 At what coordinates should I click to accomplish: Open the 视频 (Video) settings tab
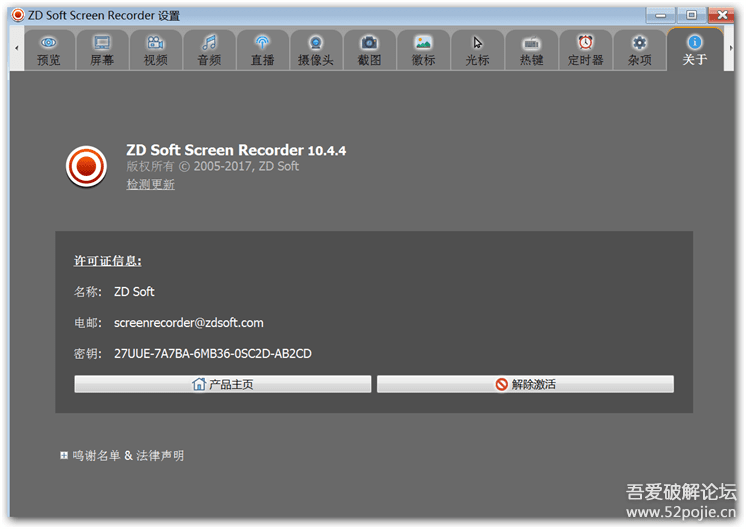point(156,50)
